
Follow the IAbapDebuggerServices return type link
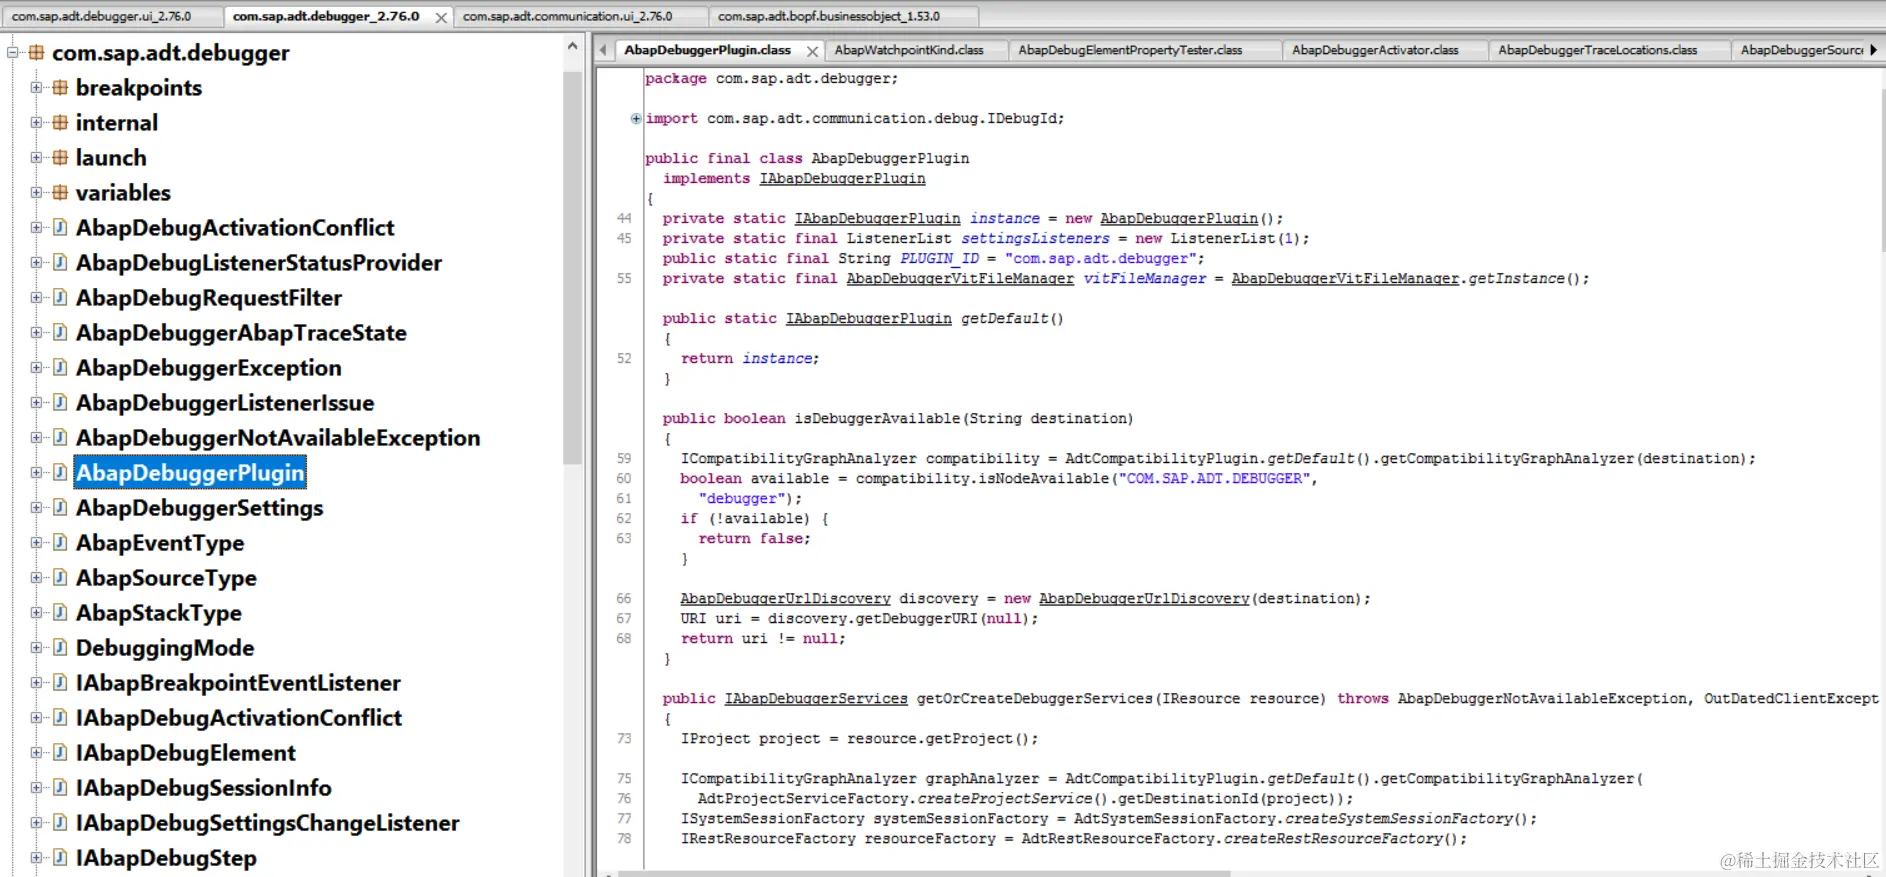coord(816,699)
